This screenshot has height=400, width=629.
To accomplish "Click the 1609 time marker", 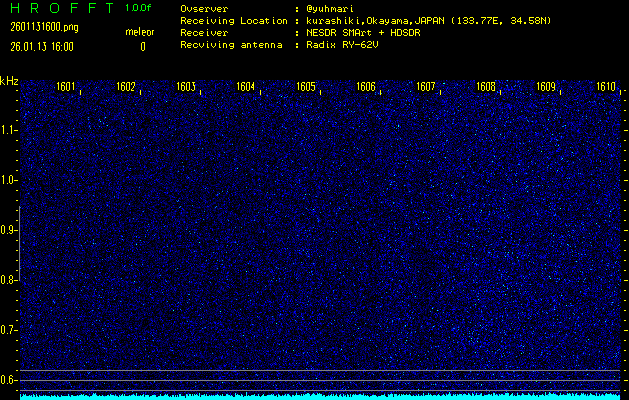I will click(x=546, y=87).
